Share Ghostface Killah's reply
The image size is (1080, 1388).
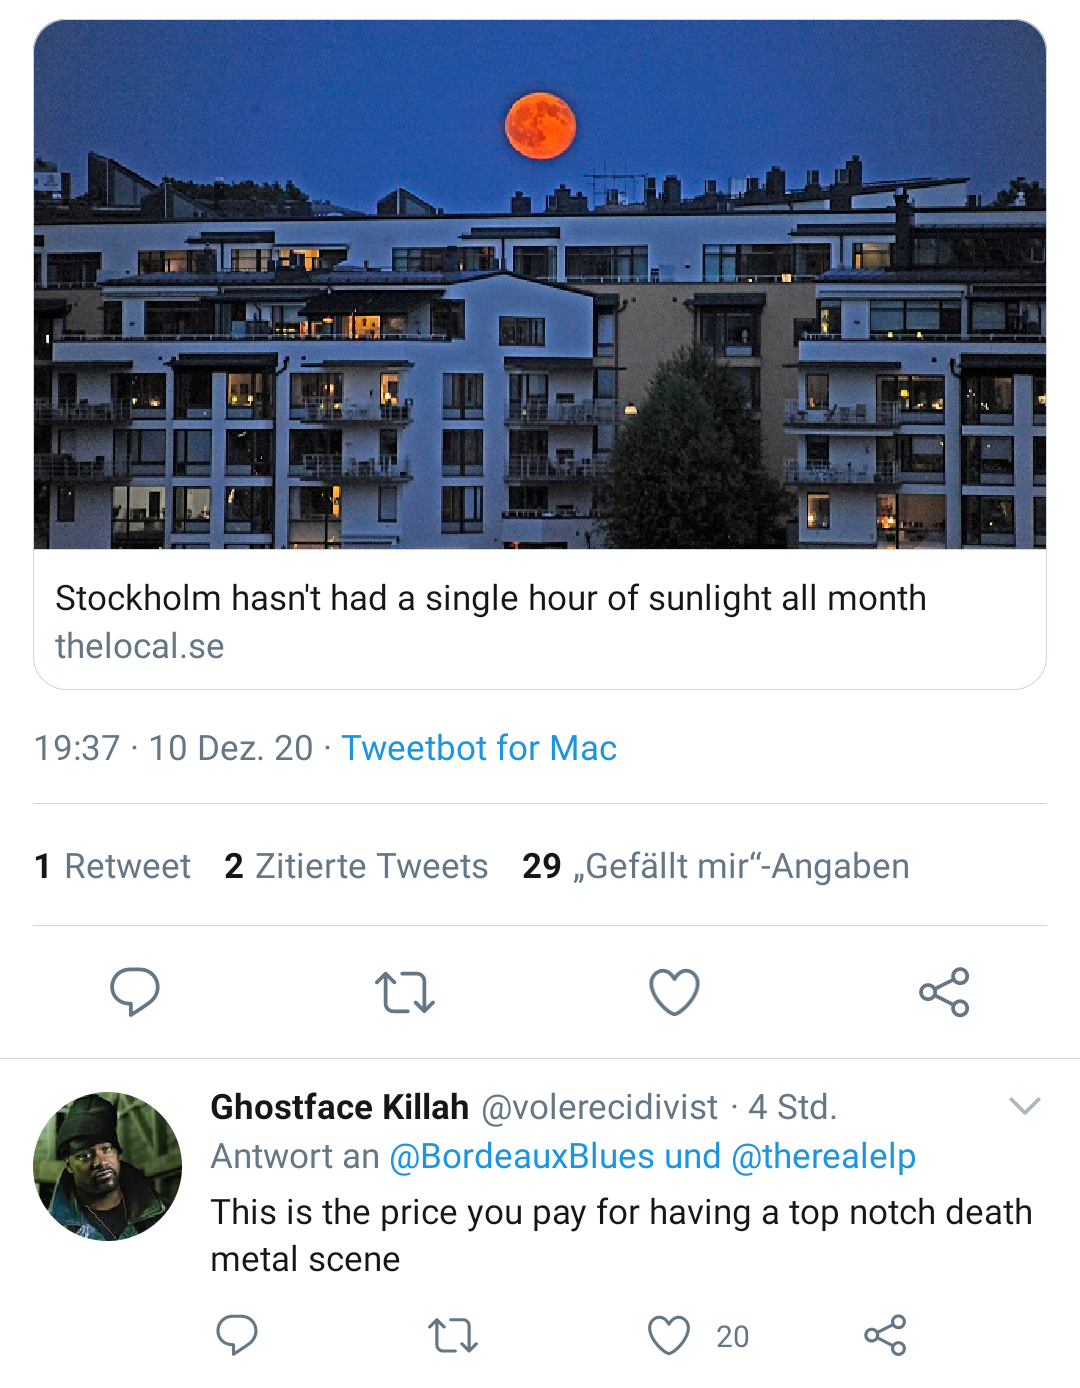885,1335
